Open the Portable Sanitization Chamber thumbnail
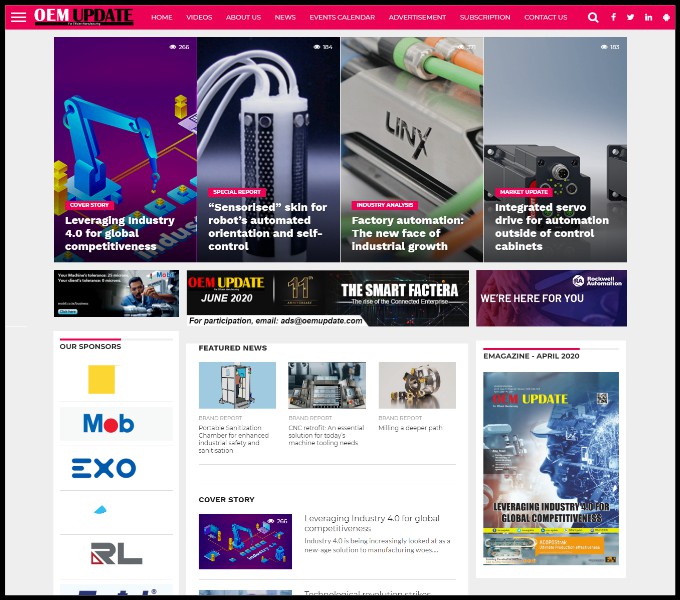The image size is (680, 600). pyautogui.click(x=237, y=385)
